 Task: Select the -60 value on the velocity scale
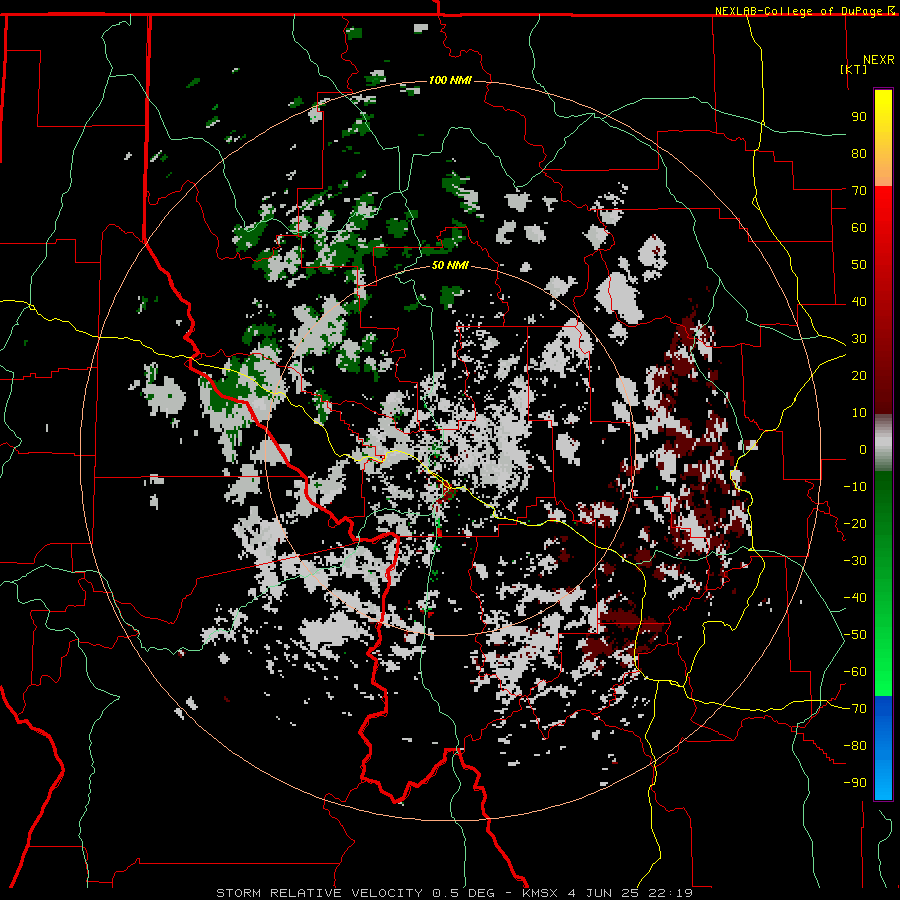(x=855, y=672)
